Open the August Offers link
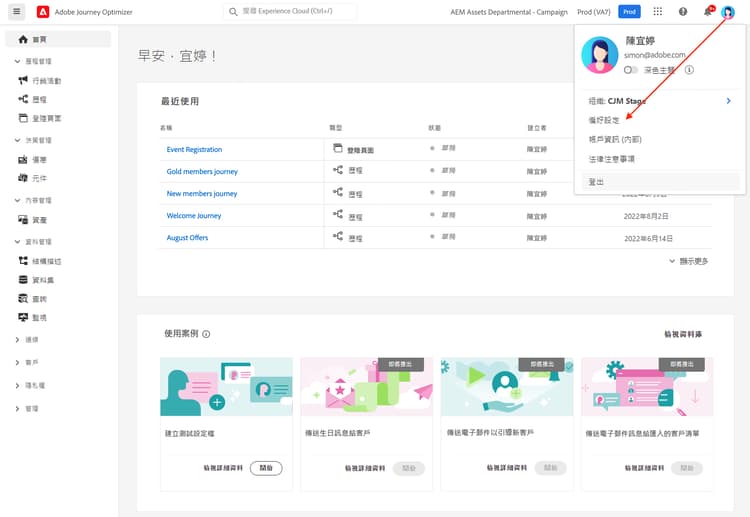Viewport: 750px width, 517px height. click(187, 238)
